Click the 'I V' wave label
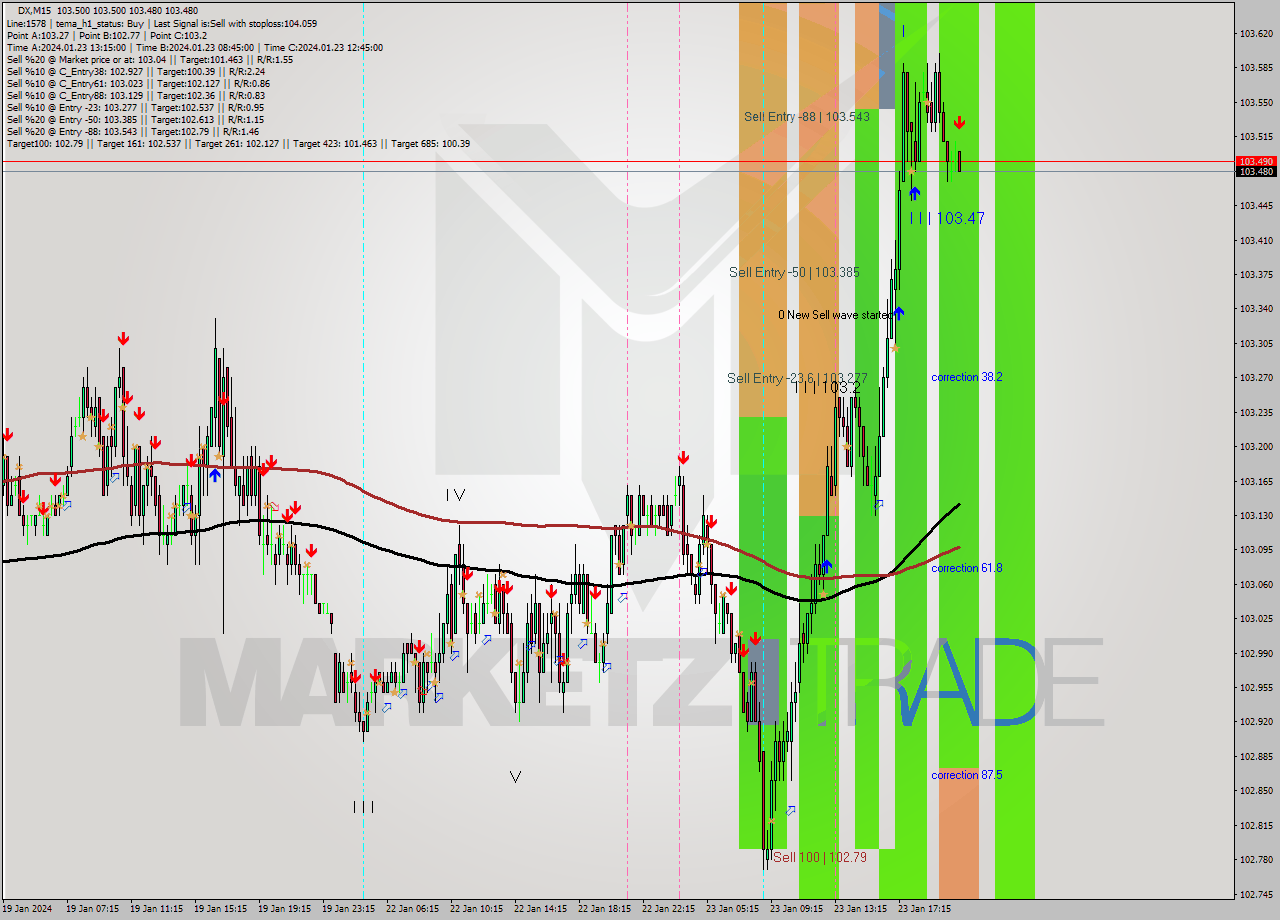Viewport: 1280px width, 920px height. (x=455, y=494)
